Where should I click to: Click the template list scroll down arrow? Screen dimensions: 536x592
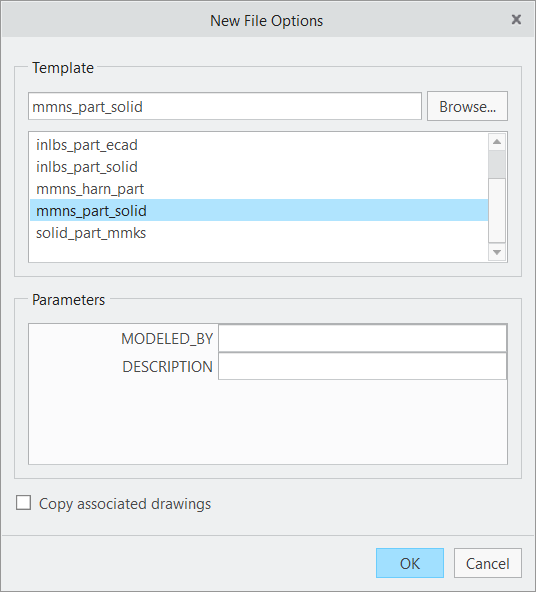pos(497,252)
